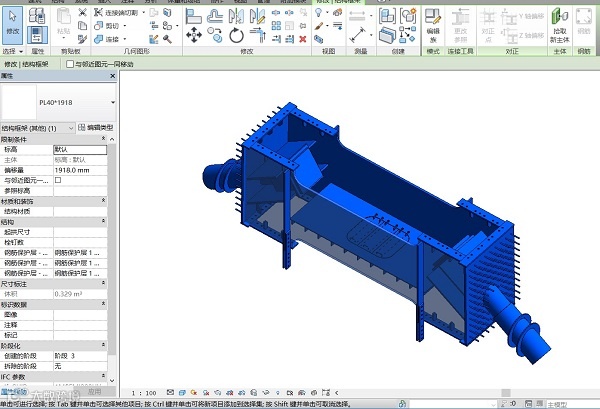Click Pick New Host (拾取新主体)
Image resolution: width=600 pixels, height=409 pixels.
[559, 26]
